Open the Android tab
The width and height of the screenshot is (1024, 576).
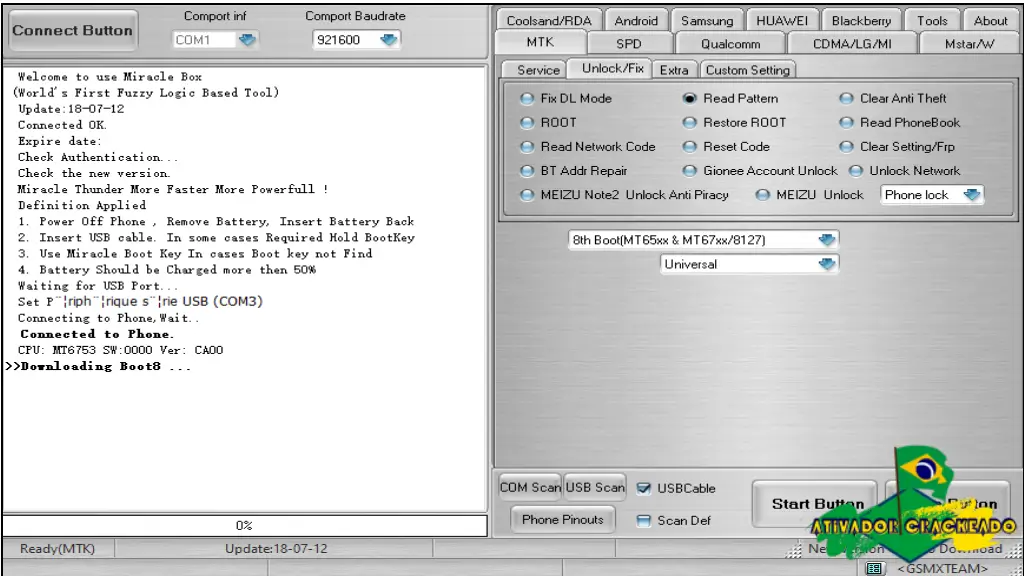point(636,21)
